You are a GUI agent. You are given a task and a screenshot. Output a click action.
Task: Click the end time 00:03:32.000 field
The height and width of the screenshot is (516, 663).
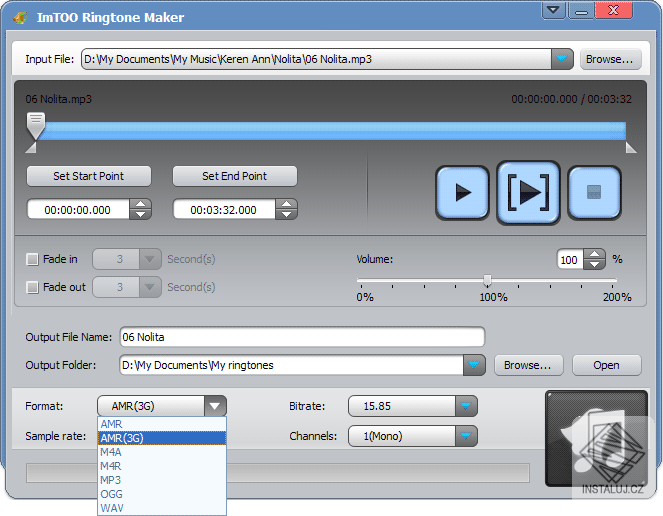pyautogui.click(x=224, y=209)
